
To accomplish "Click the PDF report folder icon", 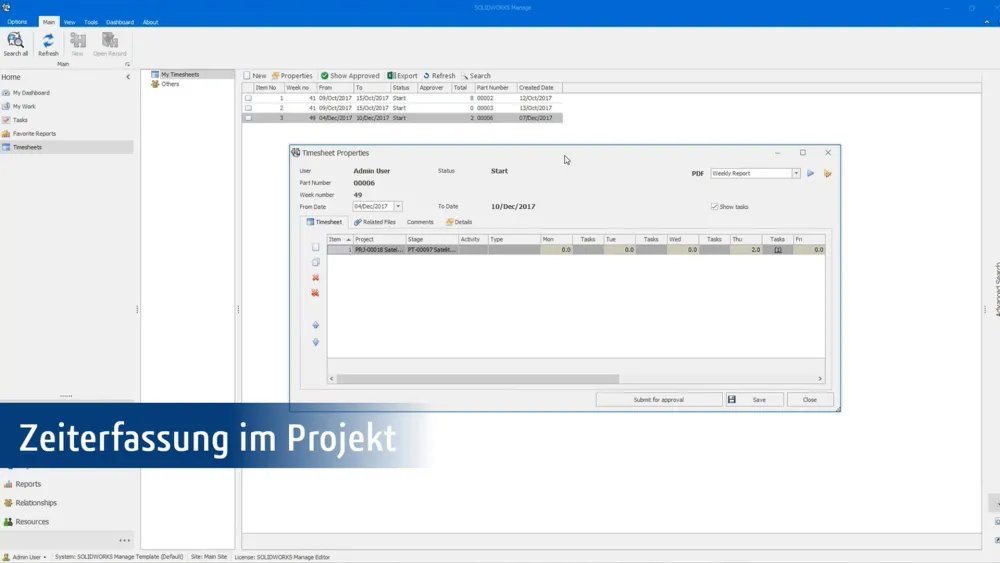I will point(828,173).
